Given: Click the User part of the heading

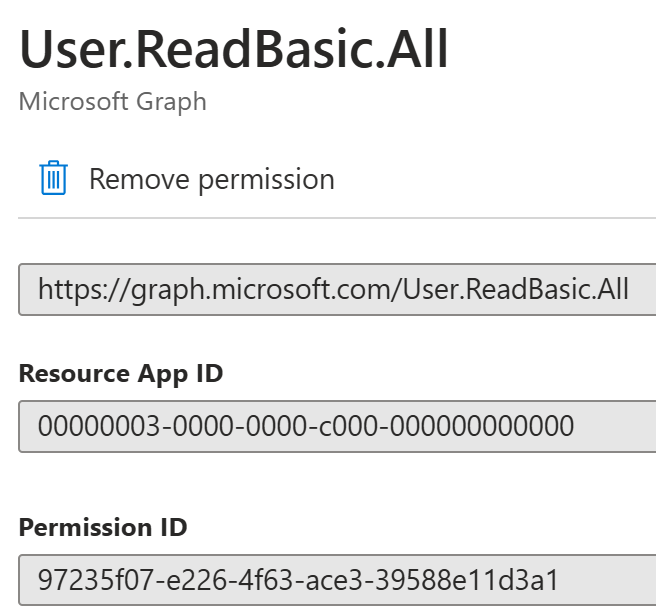Looking at the screenshot, I should pyautogui.click(x=71, y=49).
